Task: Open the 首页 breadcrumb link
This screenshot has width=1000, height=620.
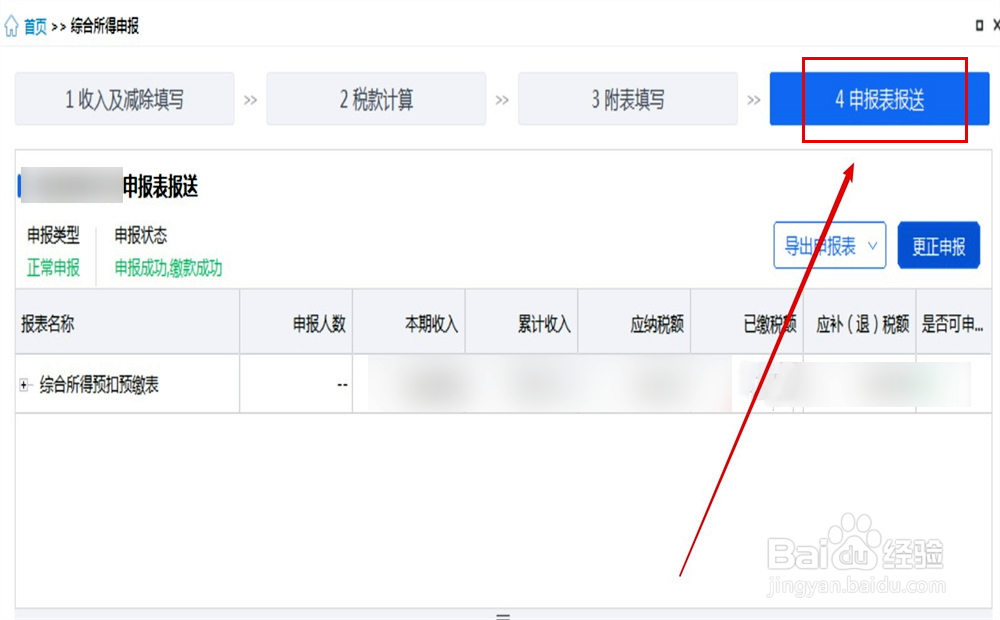Action: click(31, 25)
